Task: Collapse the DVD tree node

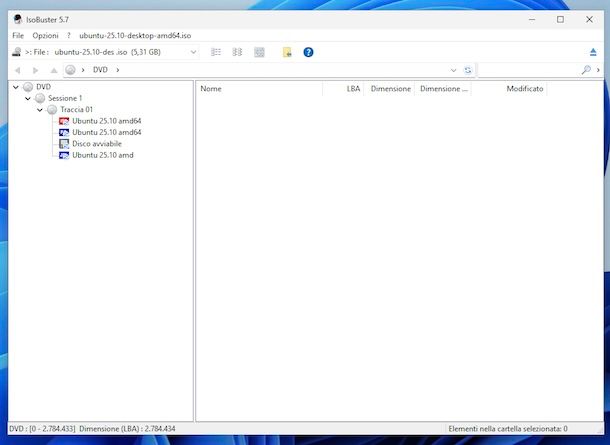Action: click(x=16, y=87)
